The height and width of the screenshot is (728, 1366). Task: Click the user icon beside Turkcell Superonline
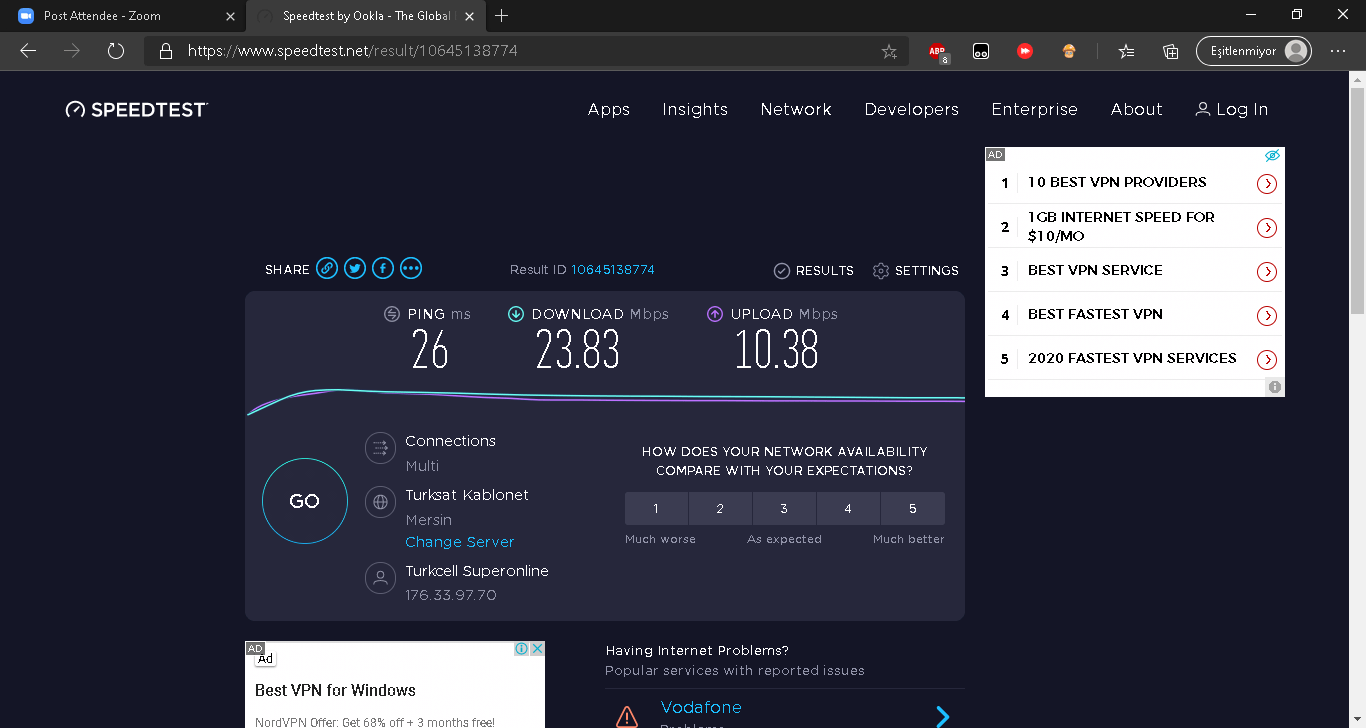380,578
